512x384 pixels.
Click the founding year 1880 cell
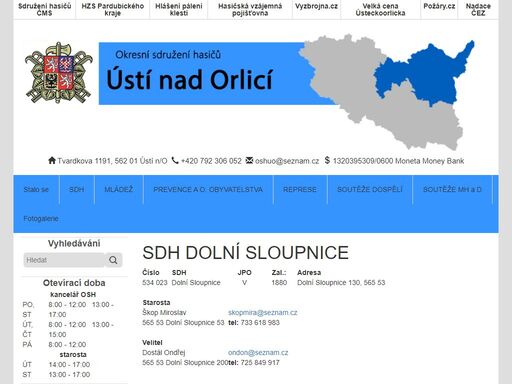(x=279, y=283)
